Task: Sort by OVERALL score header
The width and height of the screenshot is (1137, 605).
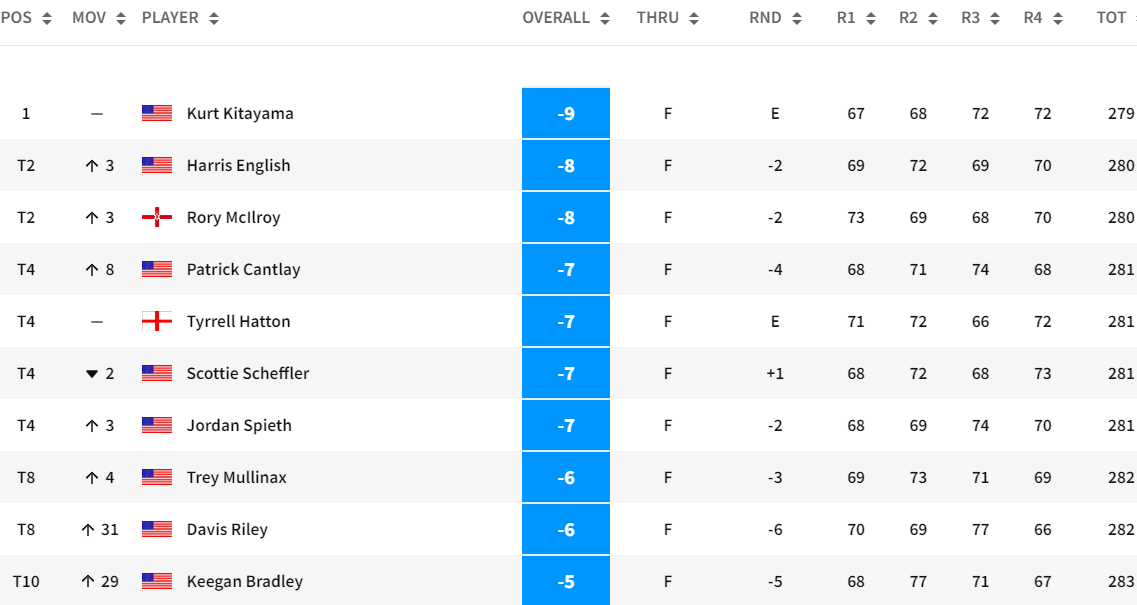Action: [566, 18]
